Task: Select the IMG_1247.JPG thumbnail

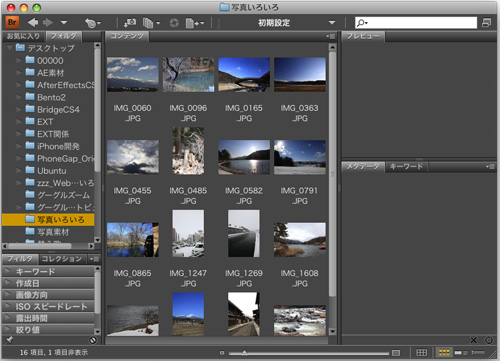Action: (x=188, y=233)
